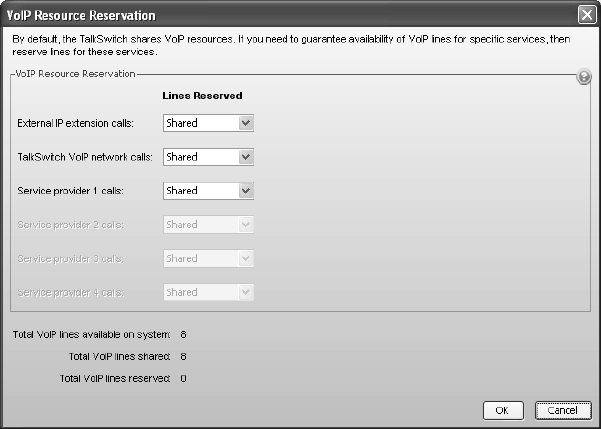Open Service provider 3 calls dropdown

pos(208,258)
